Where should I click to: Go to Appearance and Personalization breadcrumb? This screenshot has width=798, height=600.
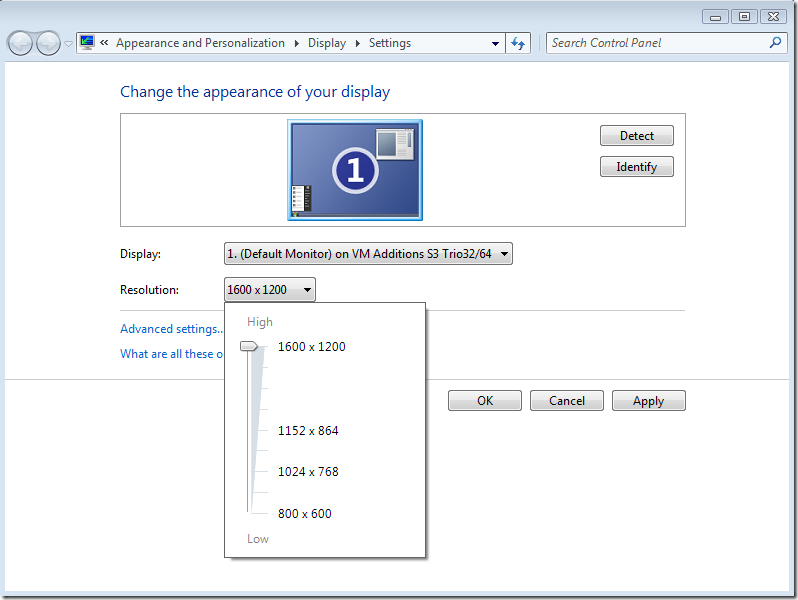[200, 43]
